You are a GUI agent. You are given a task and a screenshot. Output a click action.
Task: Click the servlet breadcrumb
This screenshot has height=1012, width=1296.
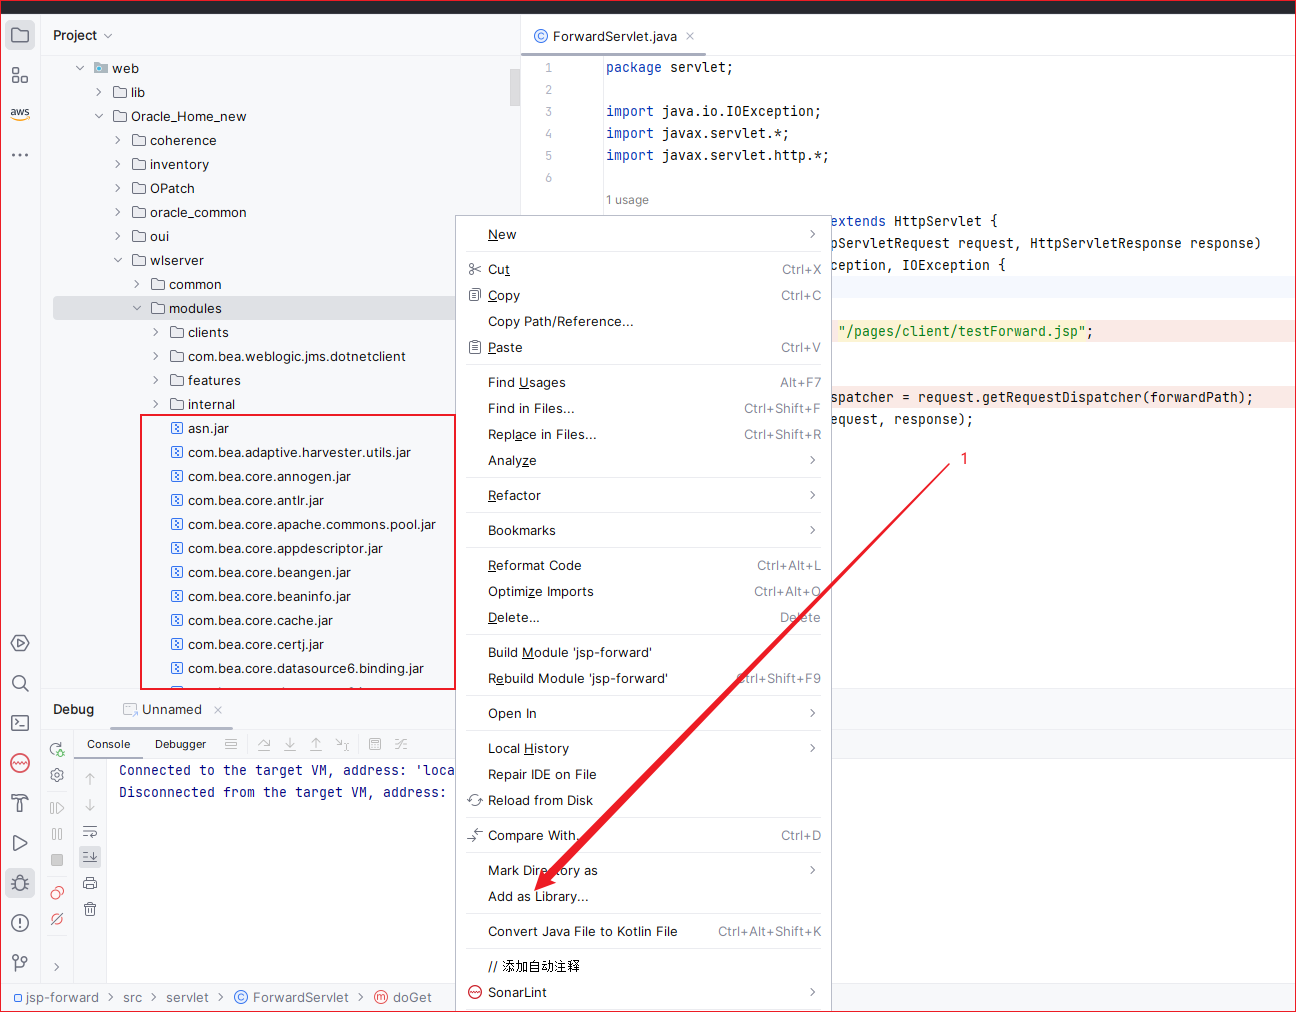pos(187,997)
